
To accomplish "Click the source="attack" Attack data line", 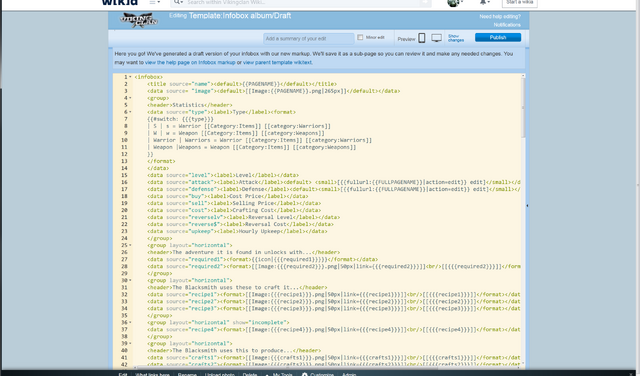I will (334, 182).
